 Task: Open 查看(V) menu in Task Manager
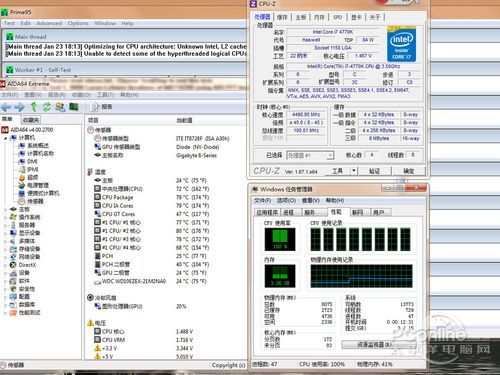(311, 200)
